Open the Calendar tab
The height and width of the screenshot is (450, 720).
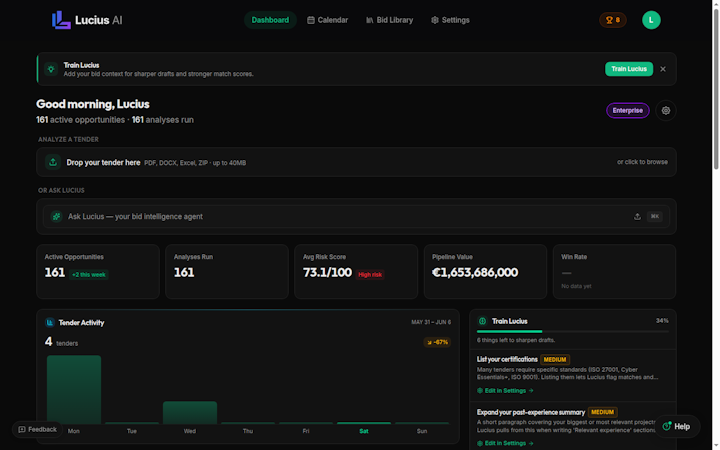(x=327, y=20)
